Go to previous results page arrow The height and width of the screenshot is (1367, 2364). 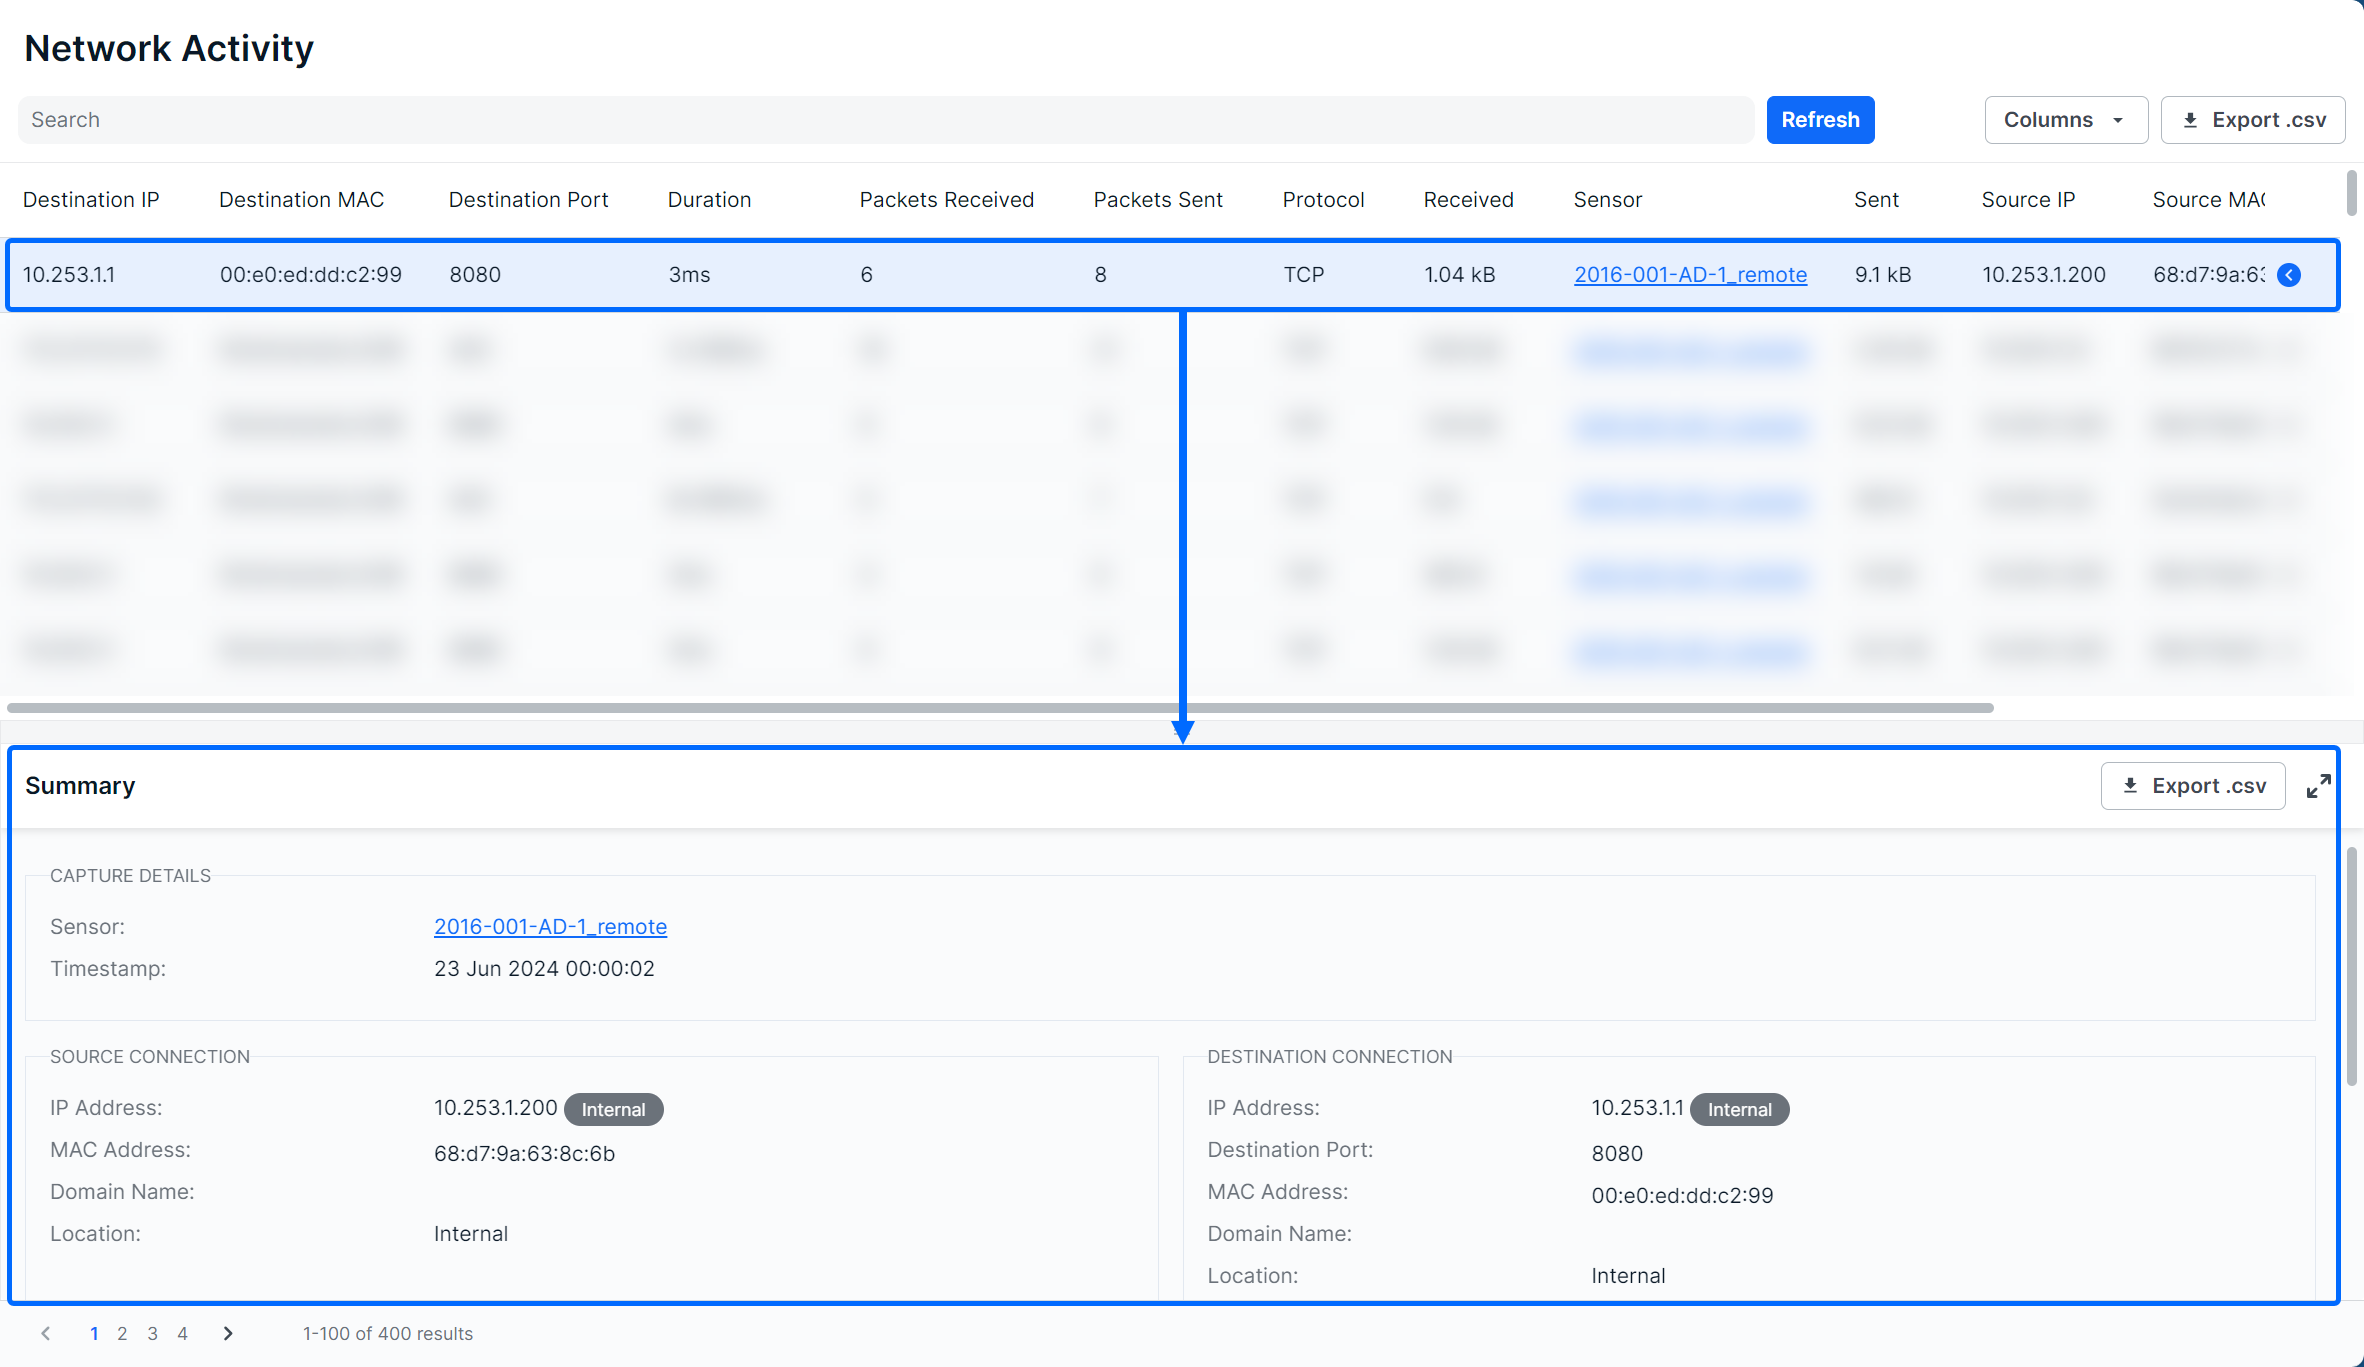tap(46, 1333)
